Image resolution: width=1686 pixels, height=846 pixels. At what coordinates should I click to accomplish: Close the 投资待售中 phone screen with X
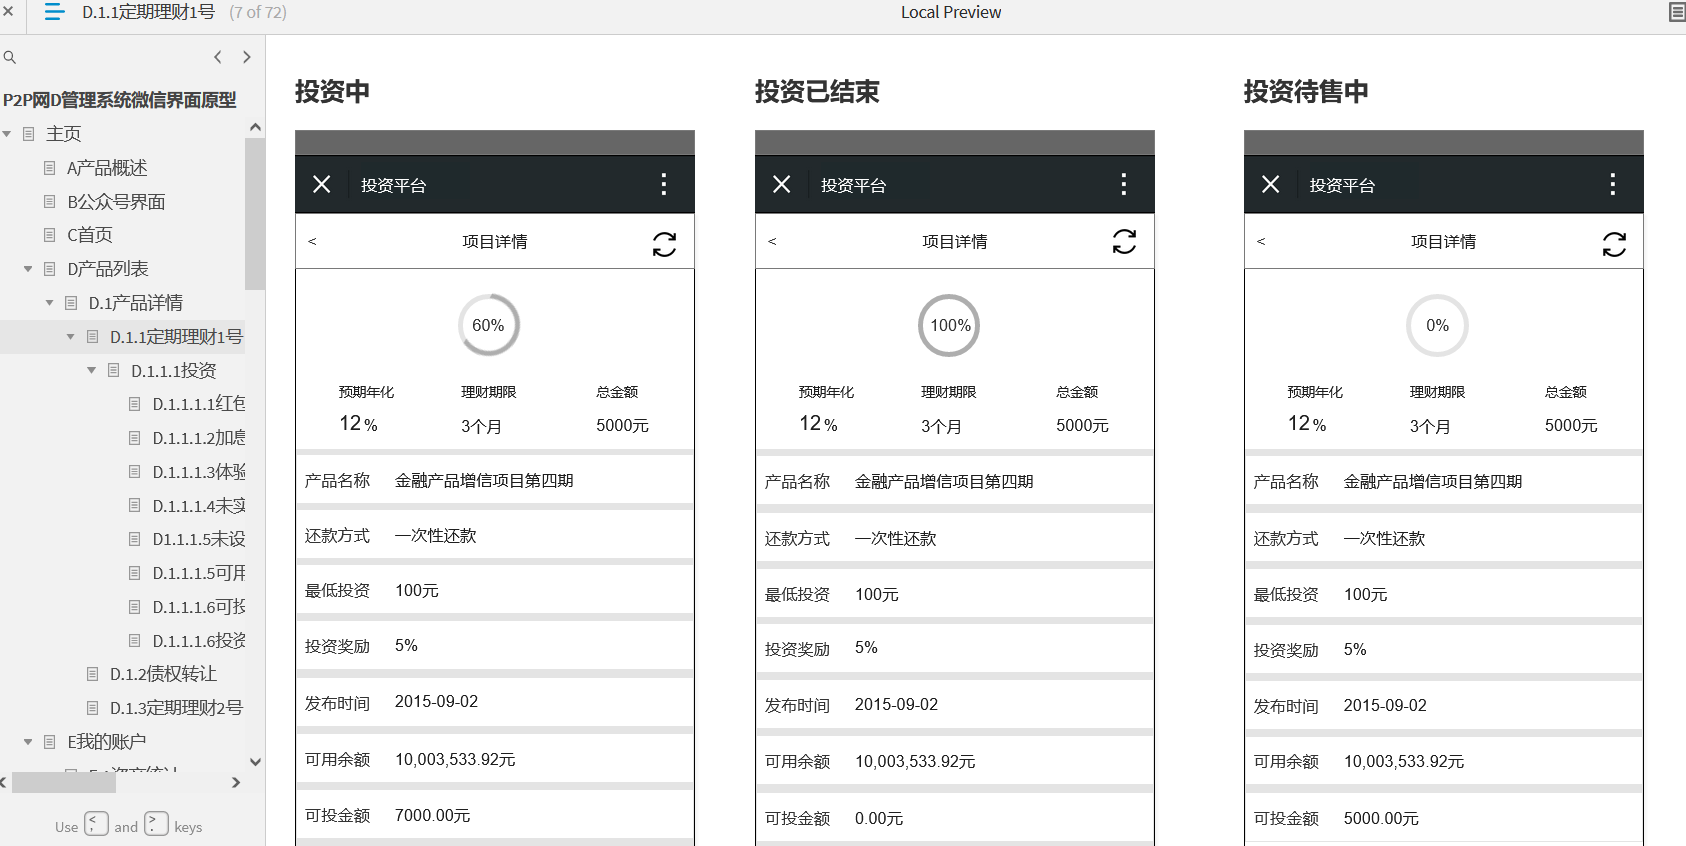tap(1270, 184)
